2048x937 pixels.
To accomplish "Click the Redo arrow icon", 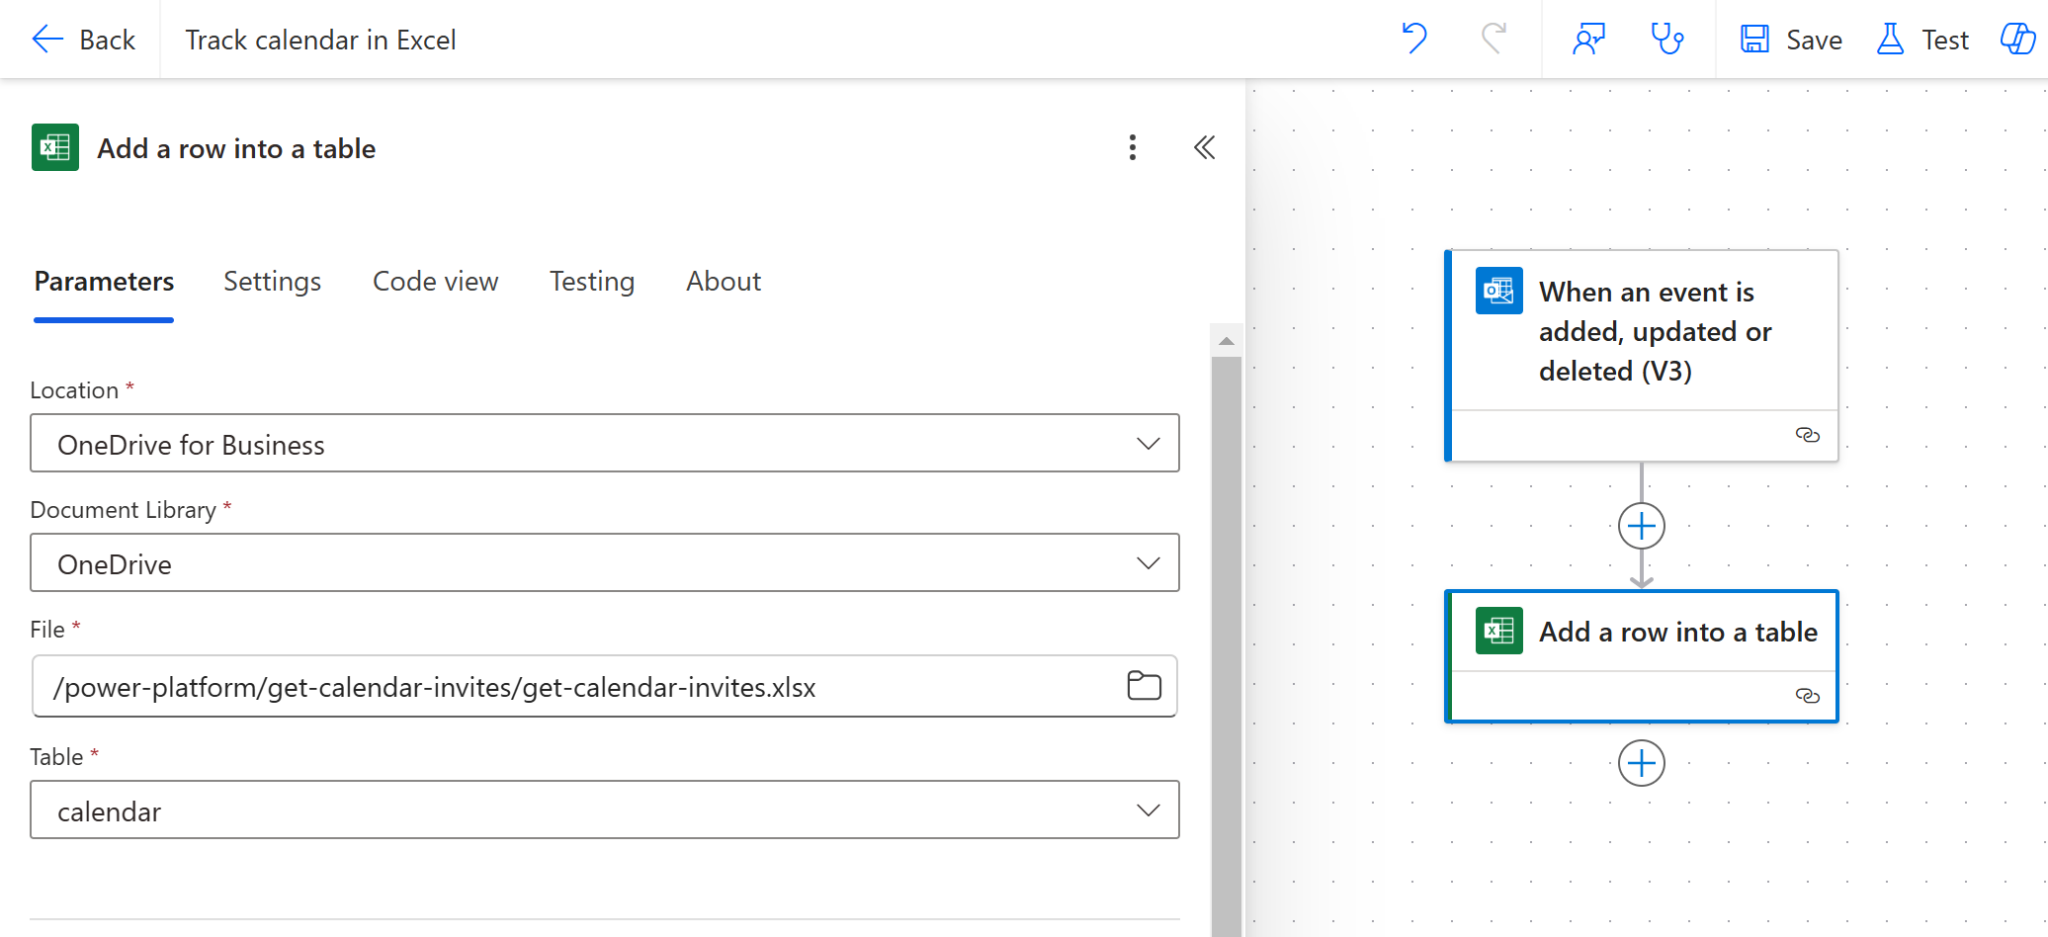I will (1494, 39).
